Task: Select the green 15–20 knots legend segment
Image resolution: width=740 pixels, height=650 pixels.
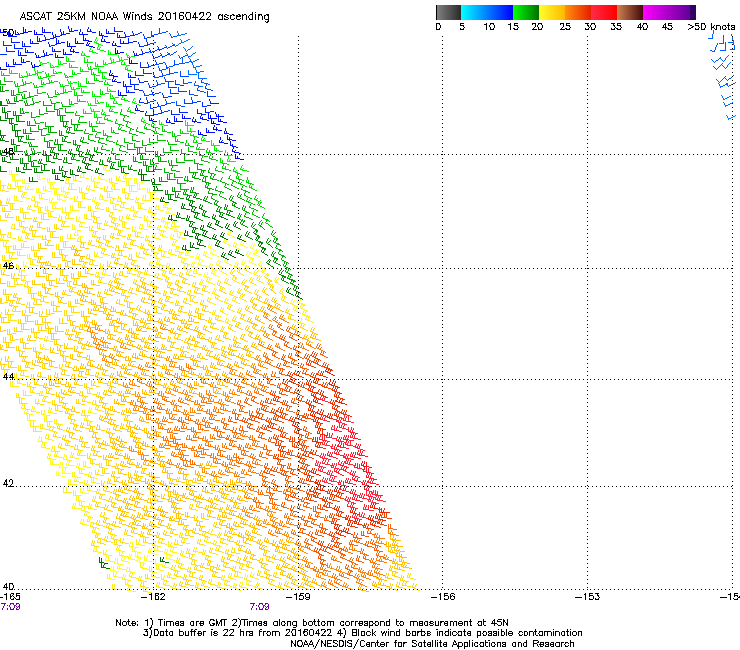Action: point(526,12)
